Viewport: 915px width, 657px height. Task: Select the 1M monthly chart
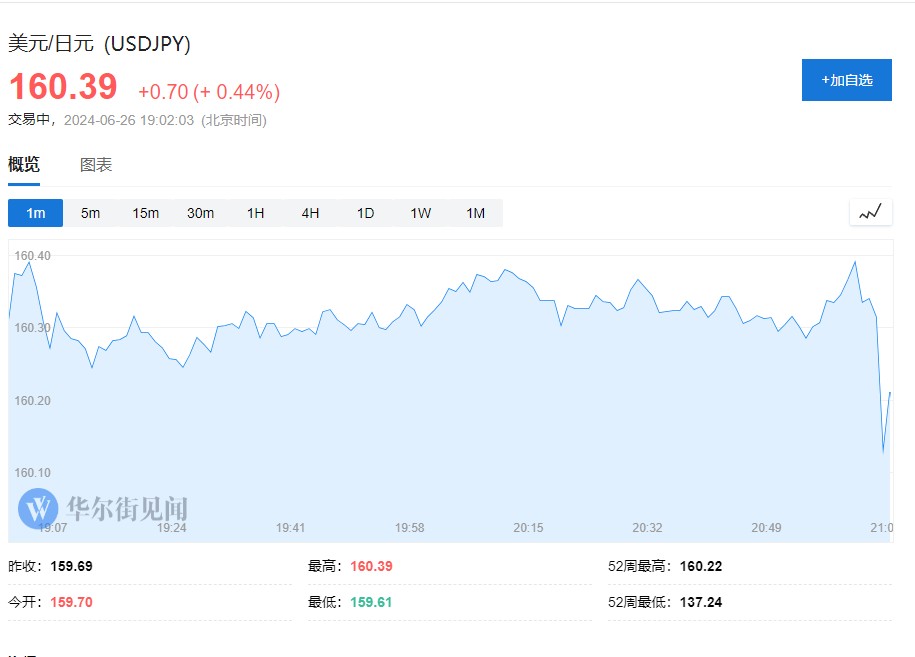pyautogui.click(x=475, y=213)
